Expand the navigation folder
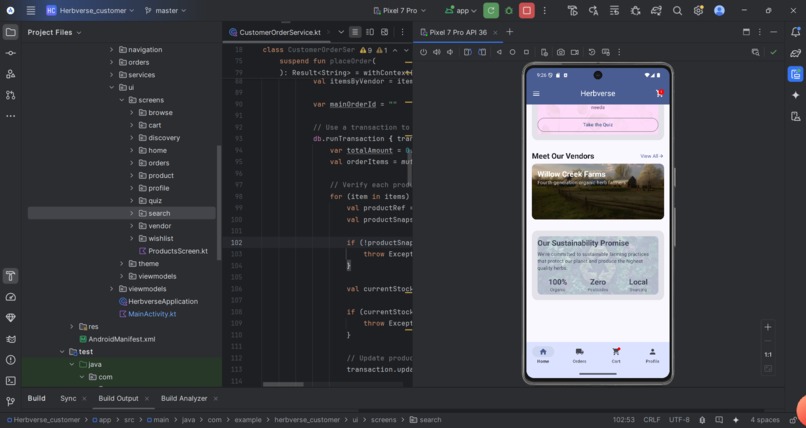This screenshot has height=428, width=806. coord(112,50)
